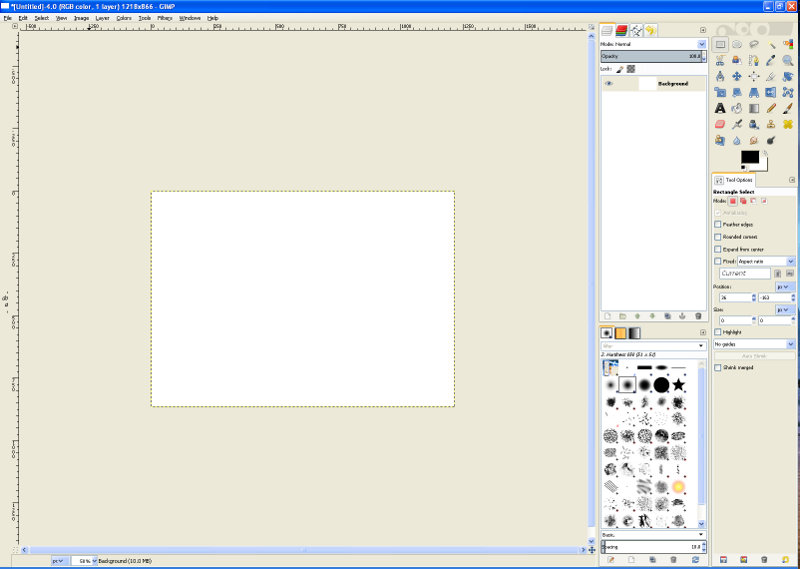Check the Expand from center option
This screenshot has width=800, height=569.
click(x=717, y=249)
